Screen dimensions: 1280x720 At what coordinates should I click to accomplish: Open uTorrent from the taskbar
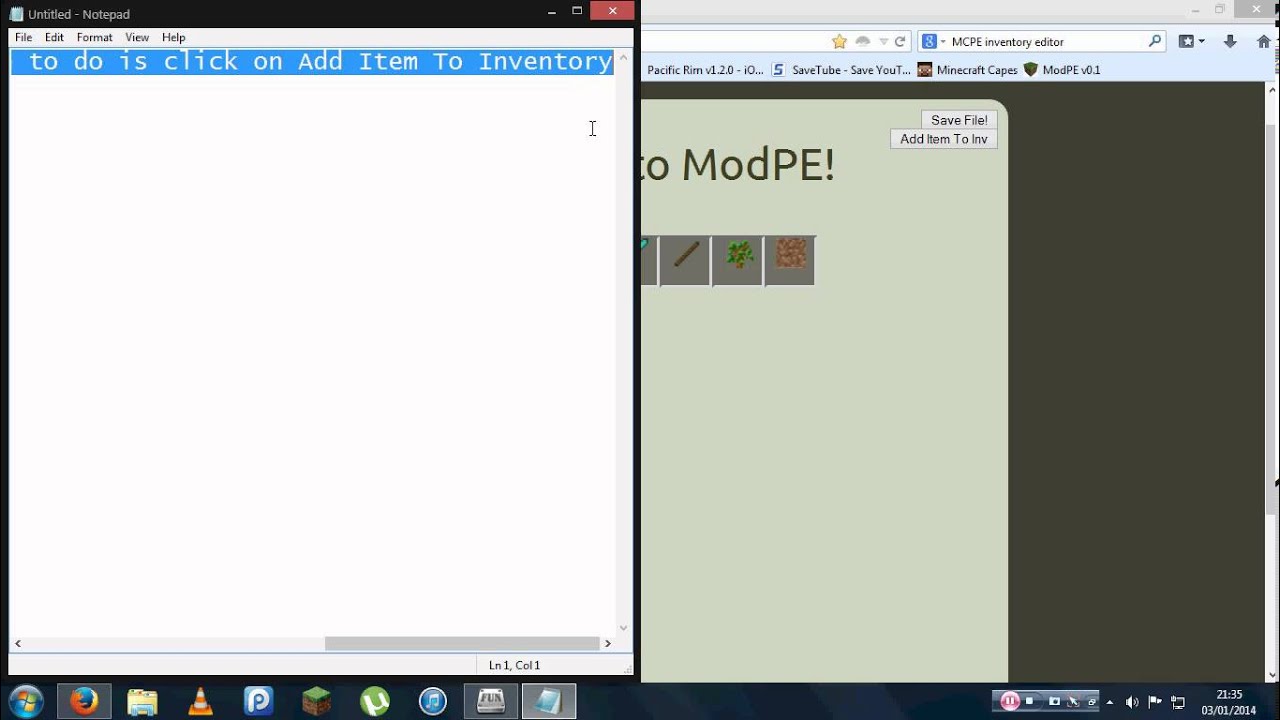(x=374, y=701)
